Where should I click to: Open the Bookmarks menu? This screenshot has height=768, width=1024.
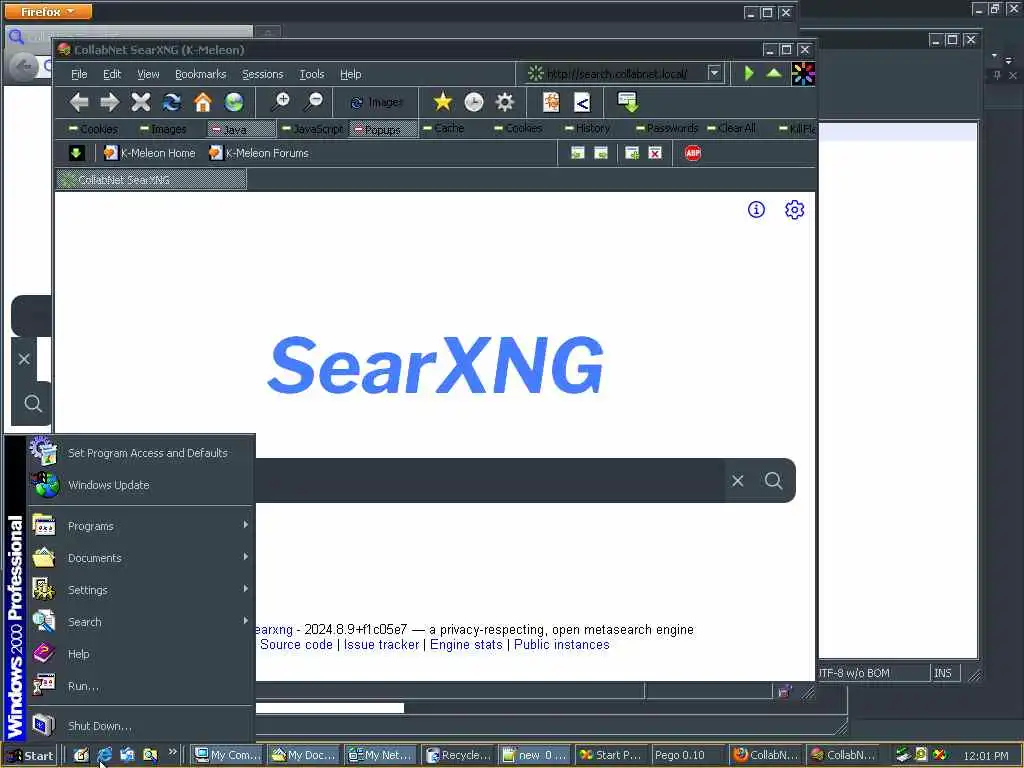point(200,74)
